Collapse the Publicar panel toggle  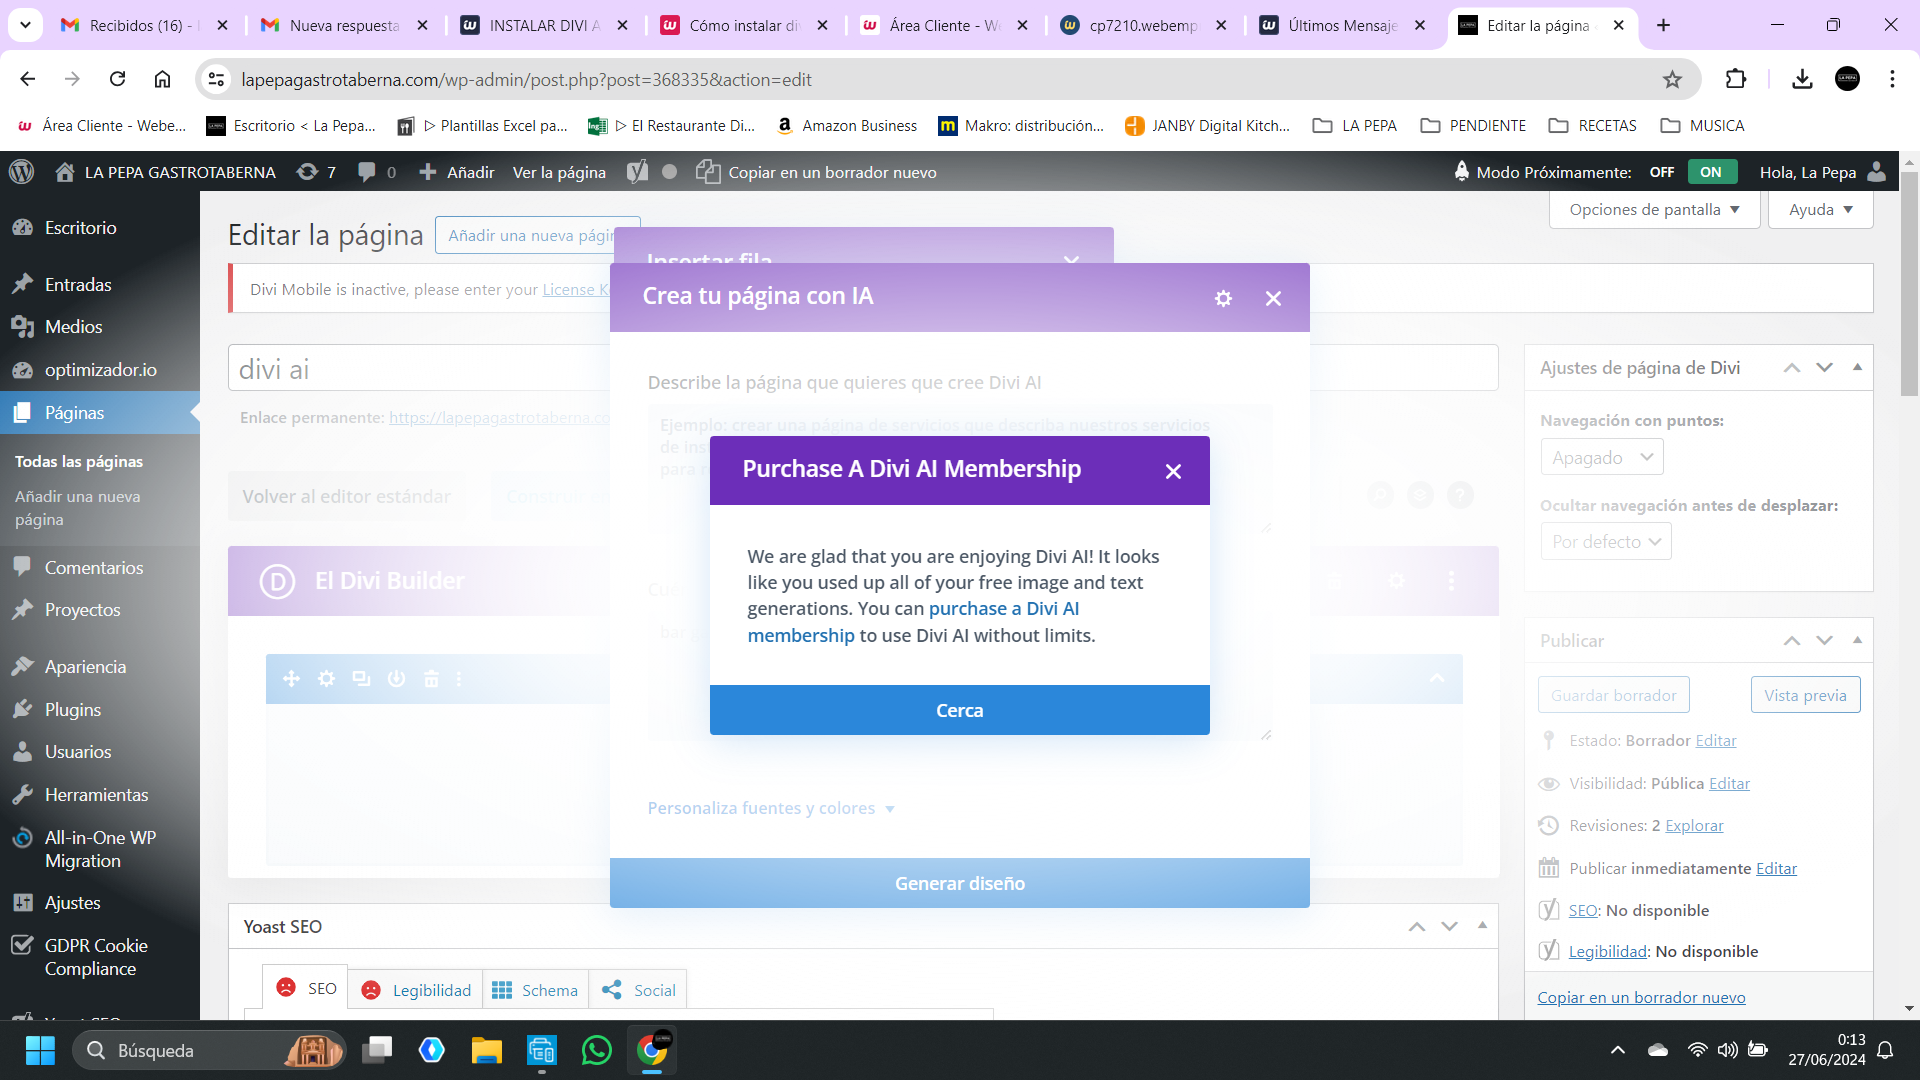pyautogui.click(x=1857, y=640)
